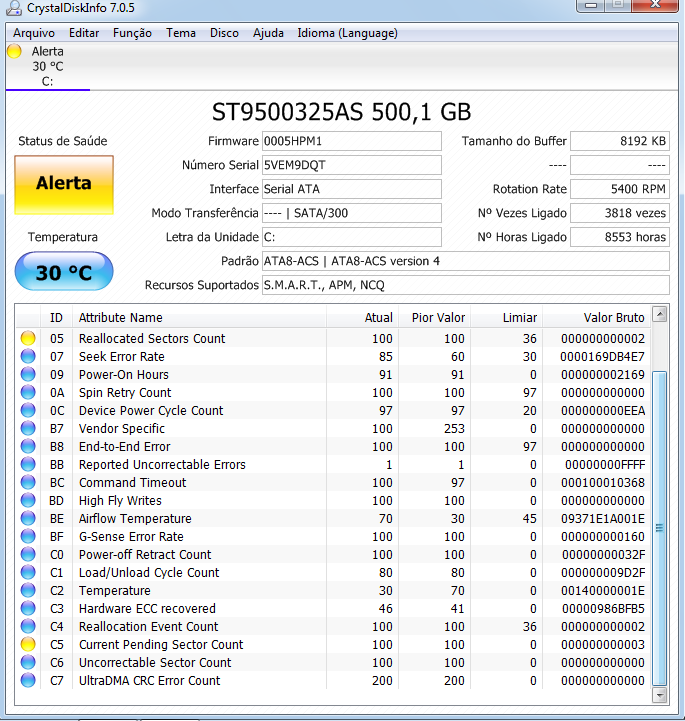685x721 pixels.
Task: Select the Reallocated Sectors Count attribute name
Action: [152, 338]
